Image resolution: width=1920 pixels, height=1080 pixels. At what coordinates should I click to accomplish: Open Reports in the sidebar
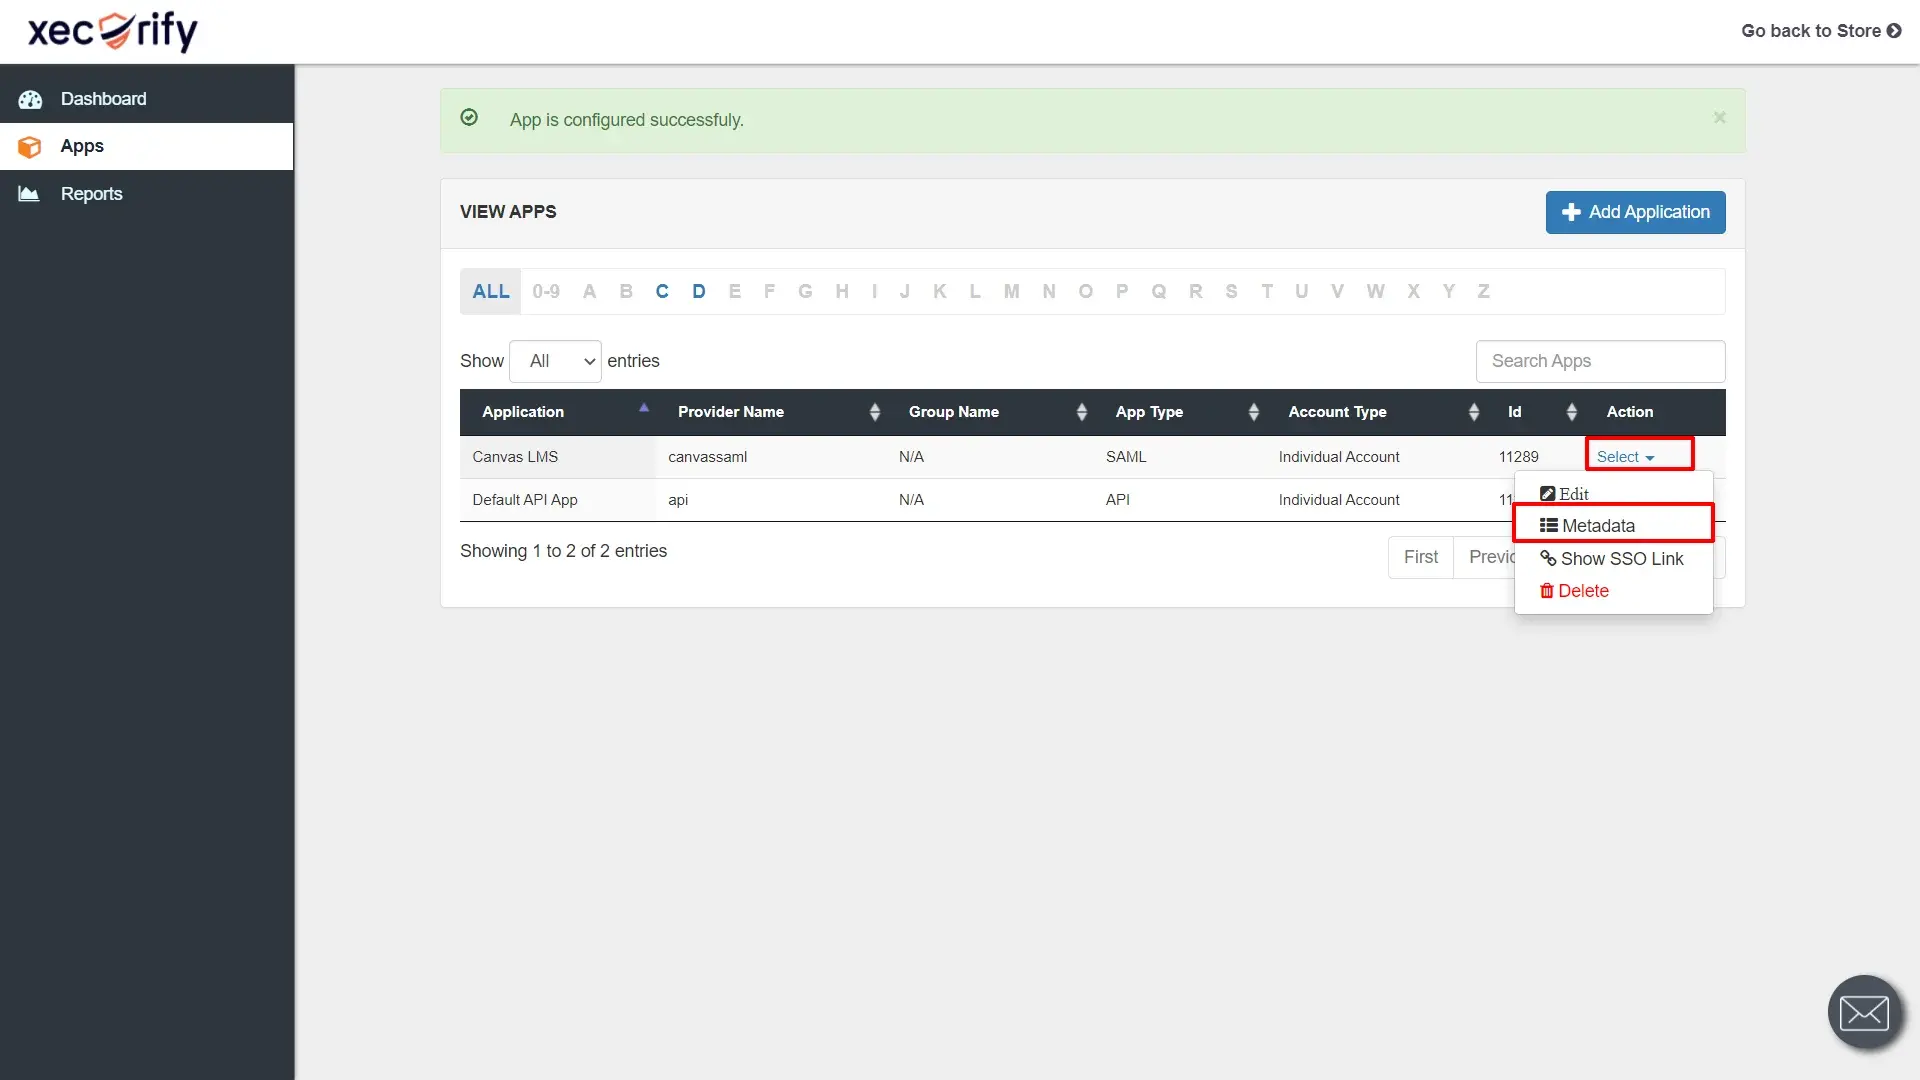point(147,194)
